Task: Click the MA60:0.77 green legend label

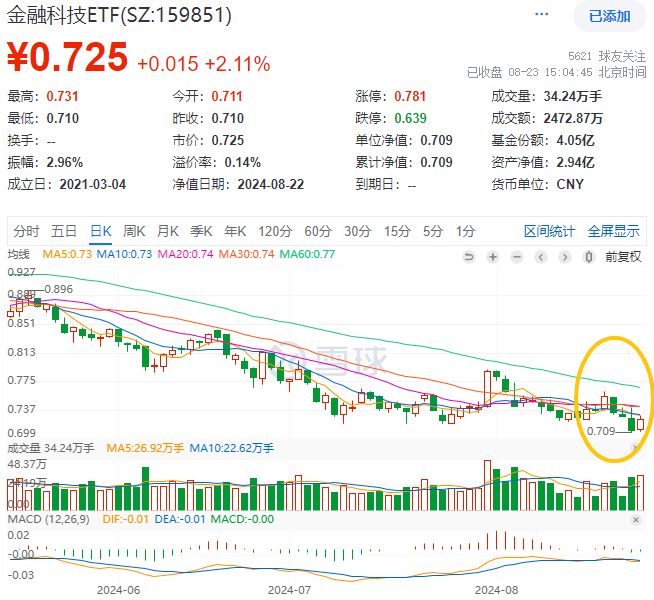Action: [x=307, y=254]
